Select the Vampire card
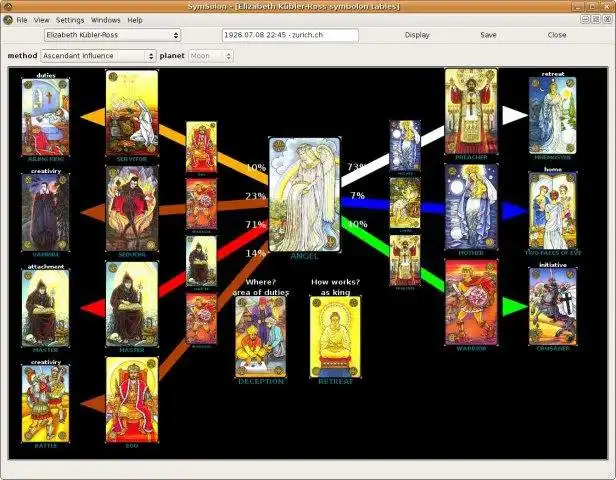The height and width of the screenshot is (480, 616). click(x=46, y=213)
